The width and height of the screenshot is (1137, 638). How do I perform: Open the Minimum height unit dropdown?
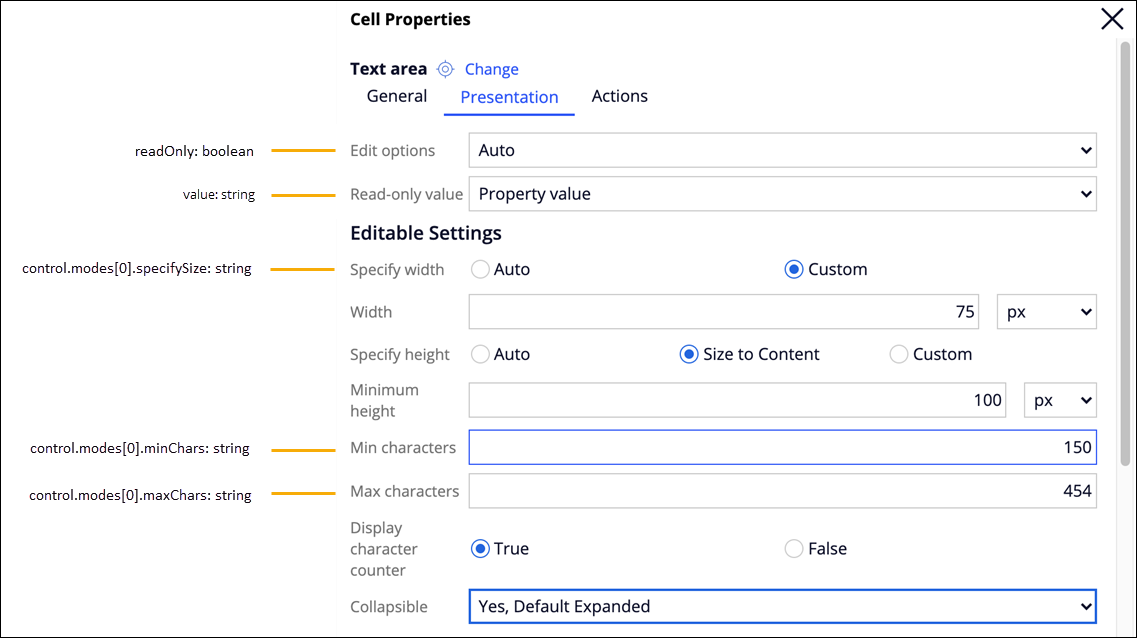pyautogui.click(x=1060, y=400)
